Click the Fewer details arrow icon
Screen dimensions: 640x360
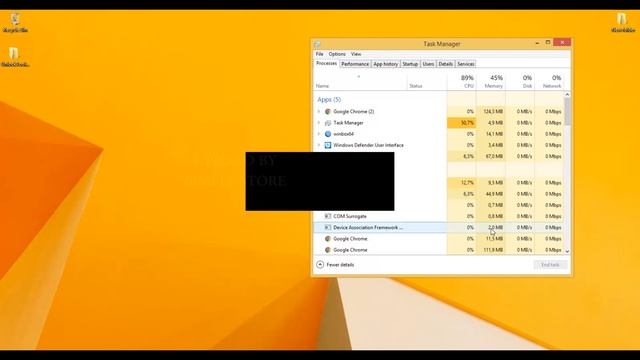[x=320, y=264]
